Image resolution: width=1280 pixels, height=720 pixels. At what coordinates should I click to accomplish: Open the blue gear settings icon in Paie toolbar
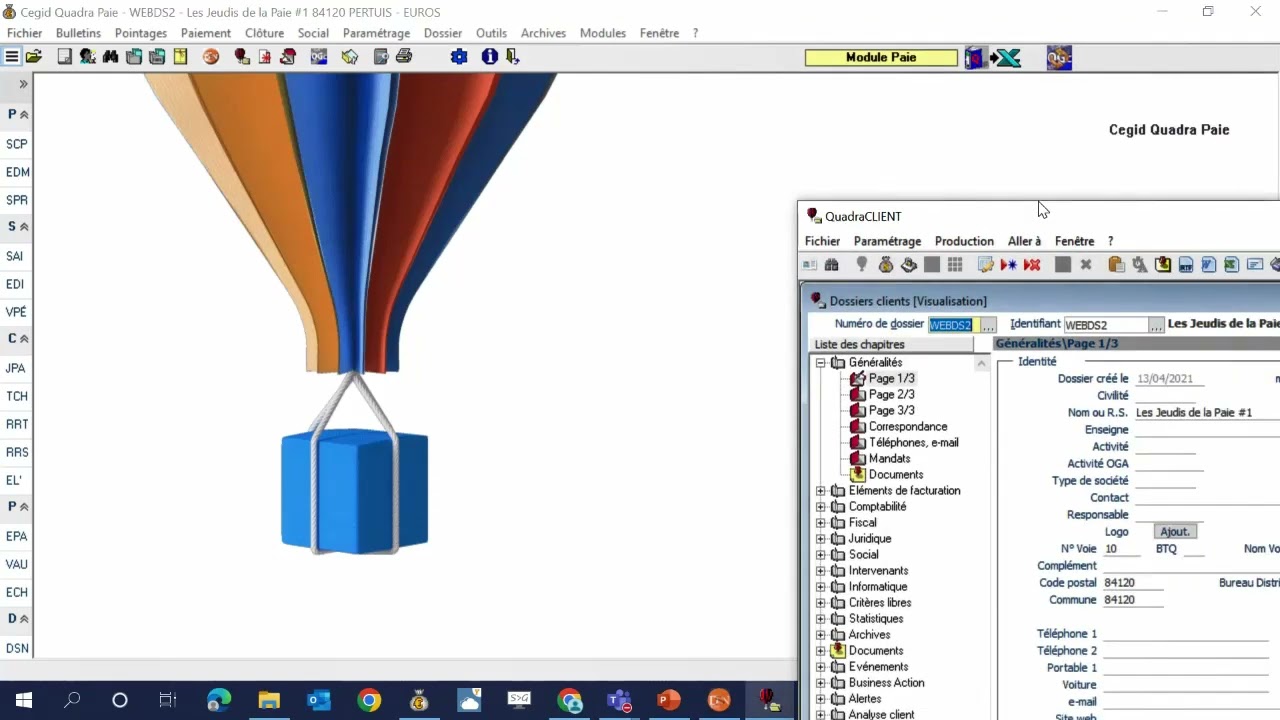pyautogui.click(x=459, y=57)
